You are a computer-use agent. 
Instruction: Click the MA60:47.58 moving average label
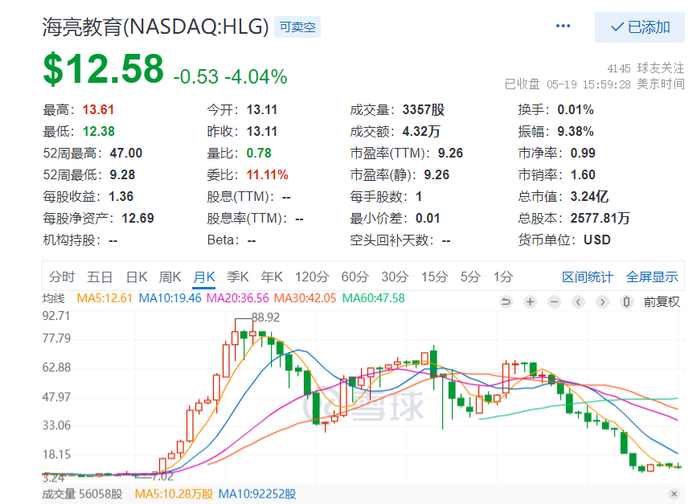tap(373, 298)
